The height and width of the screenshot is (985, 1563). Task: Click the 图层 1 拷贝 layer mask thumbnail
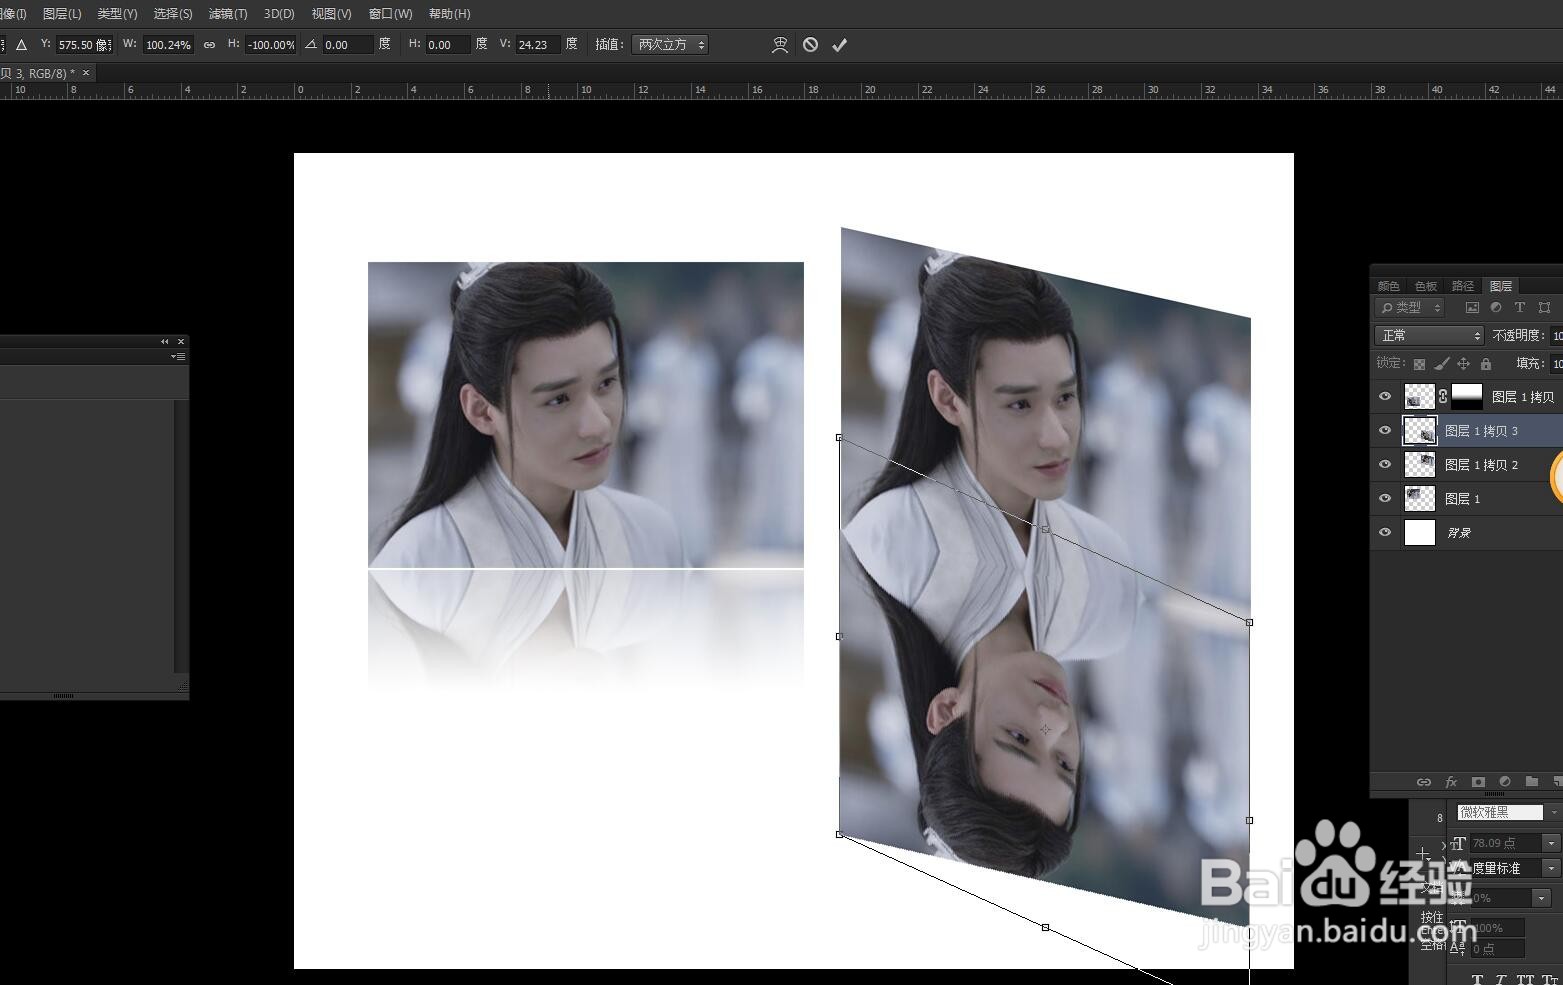1467,397
